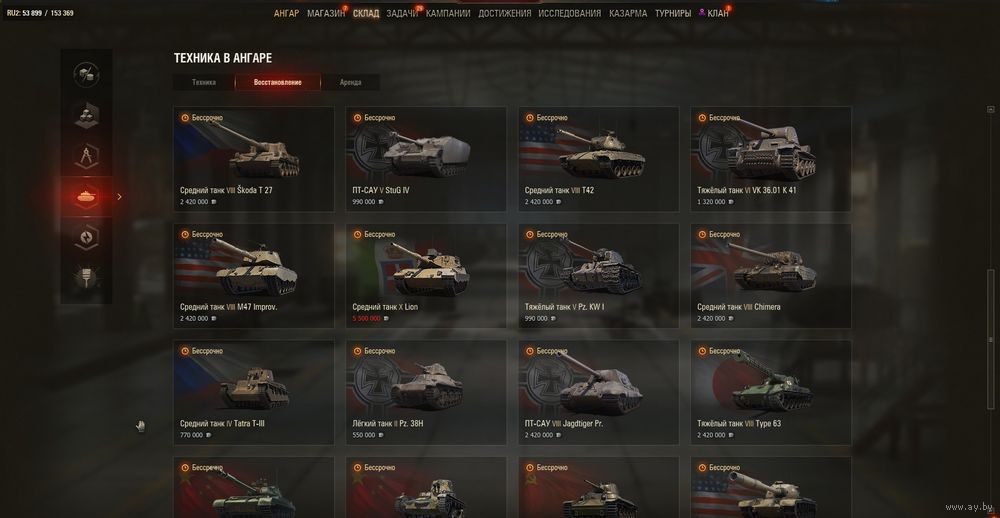Select the paintbrush customization sidebar icon
Image resolution: width=1000 pixels, height=518 pixels.
pos(86,279)
